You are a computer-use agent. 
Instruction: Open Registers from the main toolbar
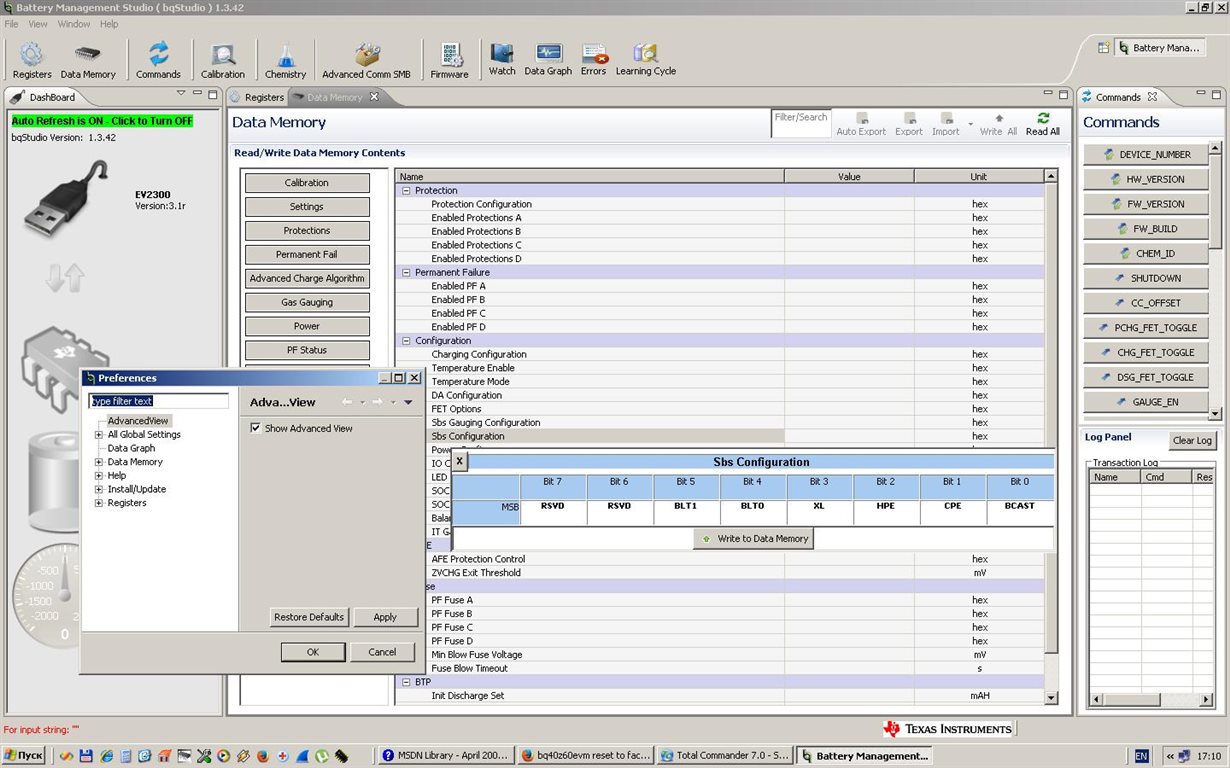(32, 60)
